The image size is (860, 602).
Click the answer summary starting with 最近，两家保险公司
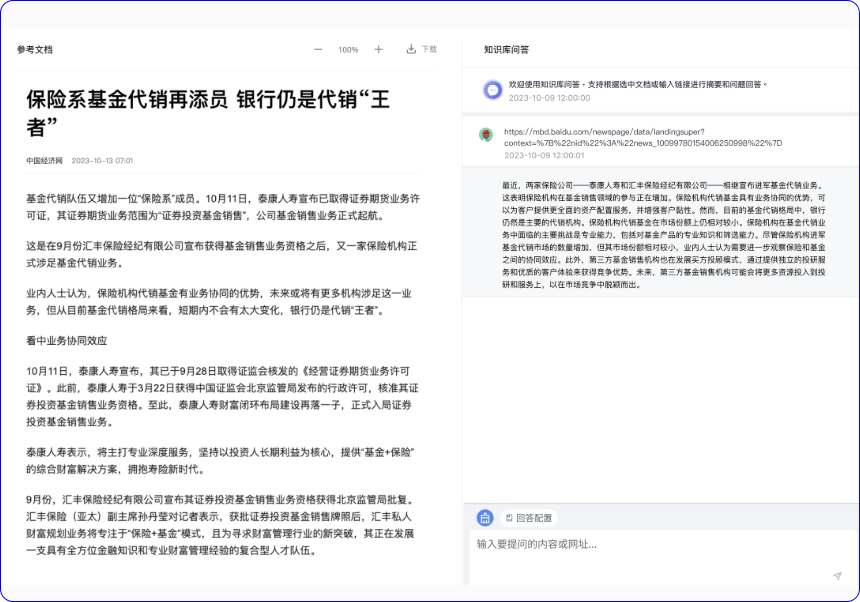click(x=664, y=235)
